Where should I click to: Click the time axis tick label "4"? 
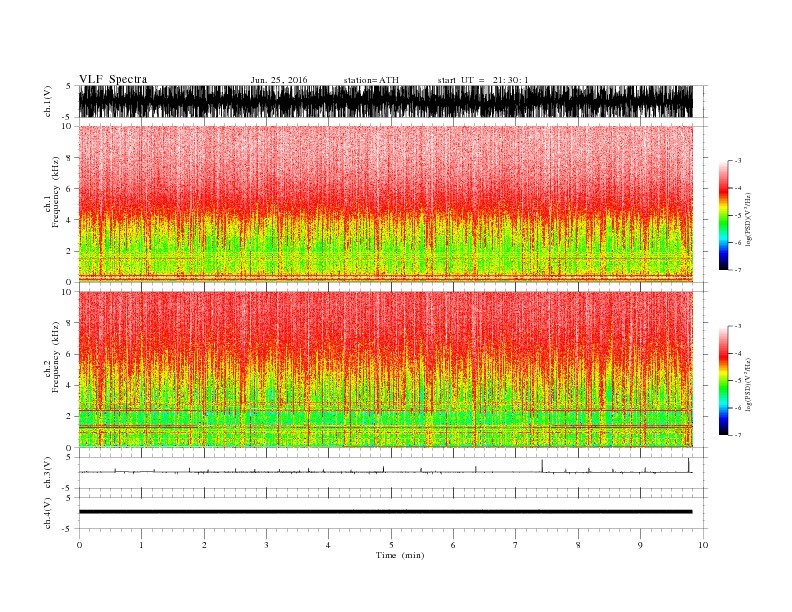pos(329,545)
